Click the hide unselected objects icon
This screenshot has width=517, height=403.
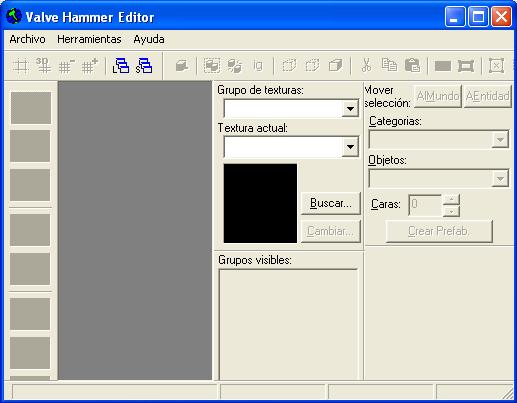point(312,66)
